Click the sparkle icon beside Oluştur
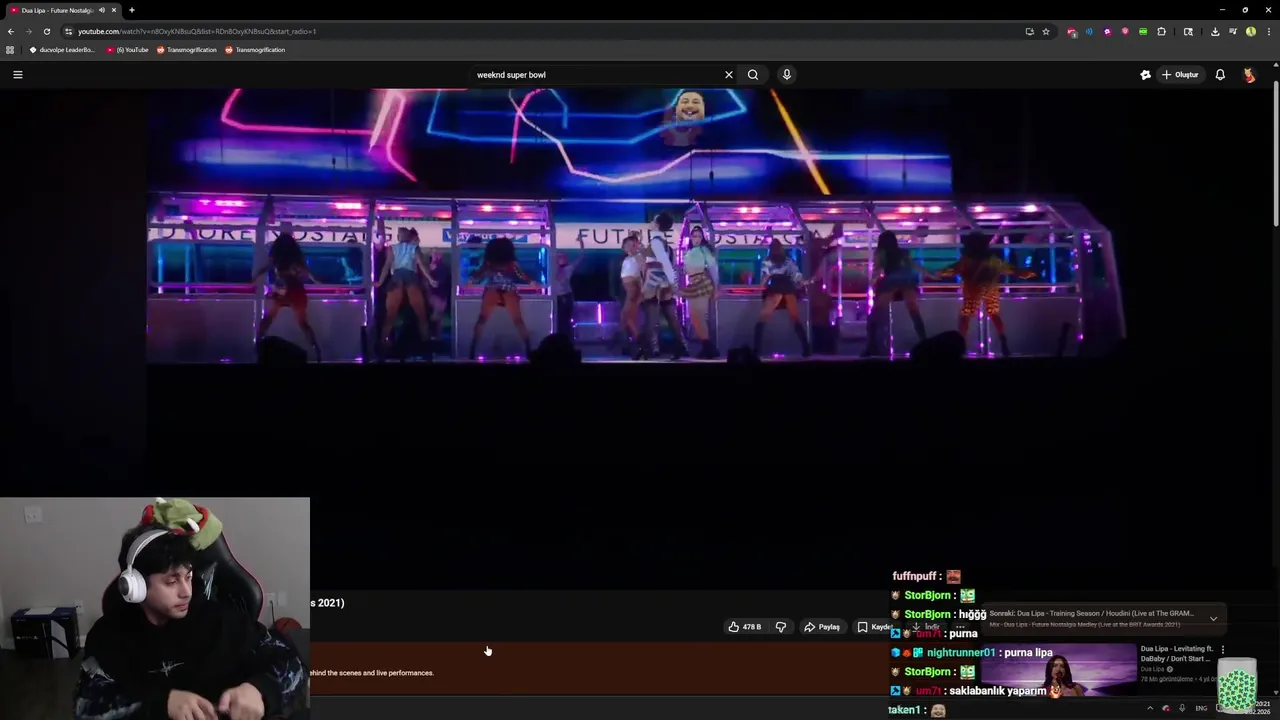Screen dimensions: 1280x720 click(1145, 74)
